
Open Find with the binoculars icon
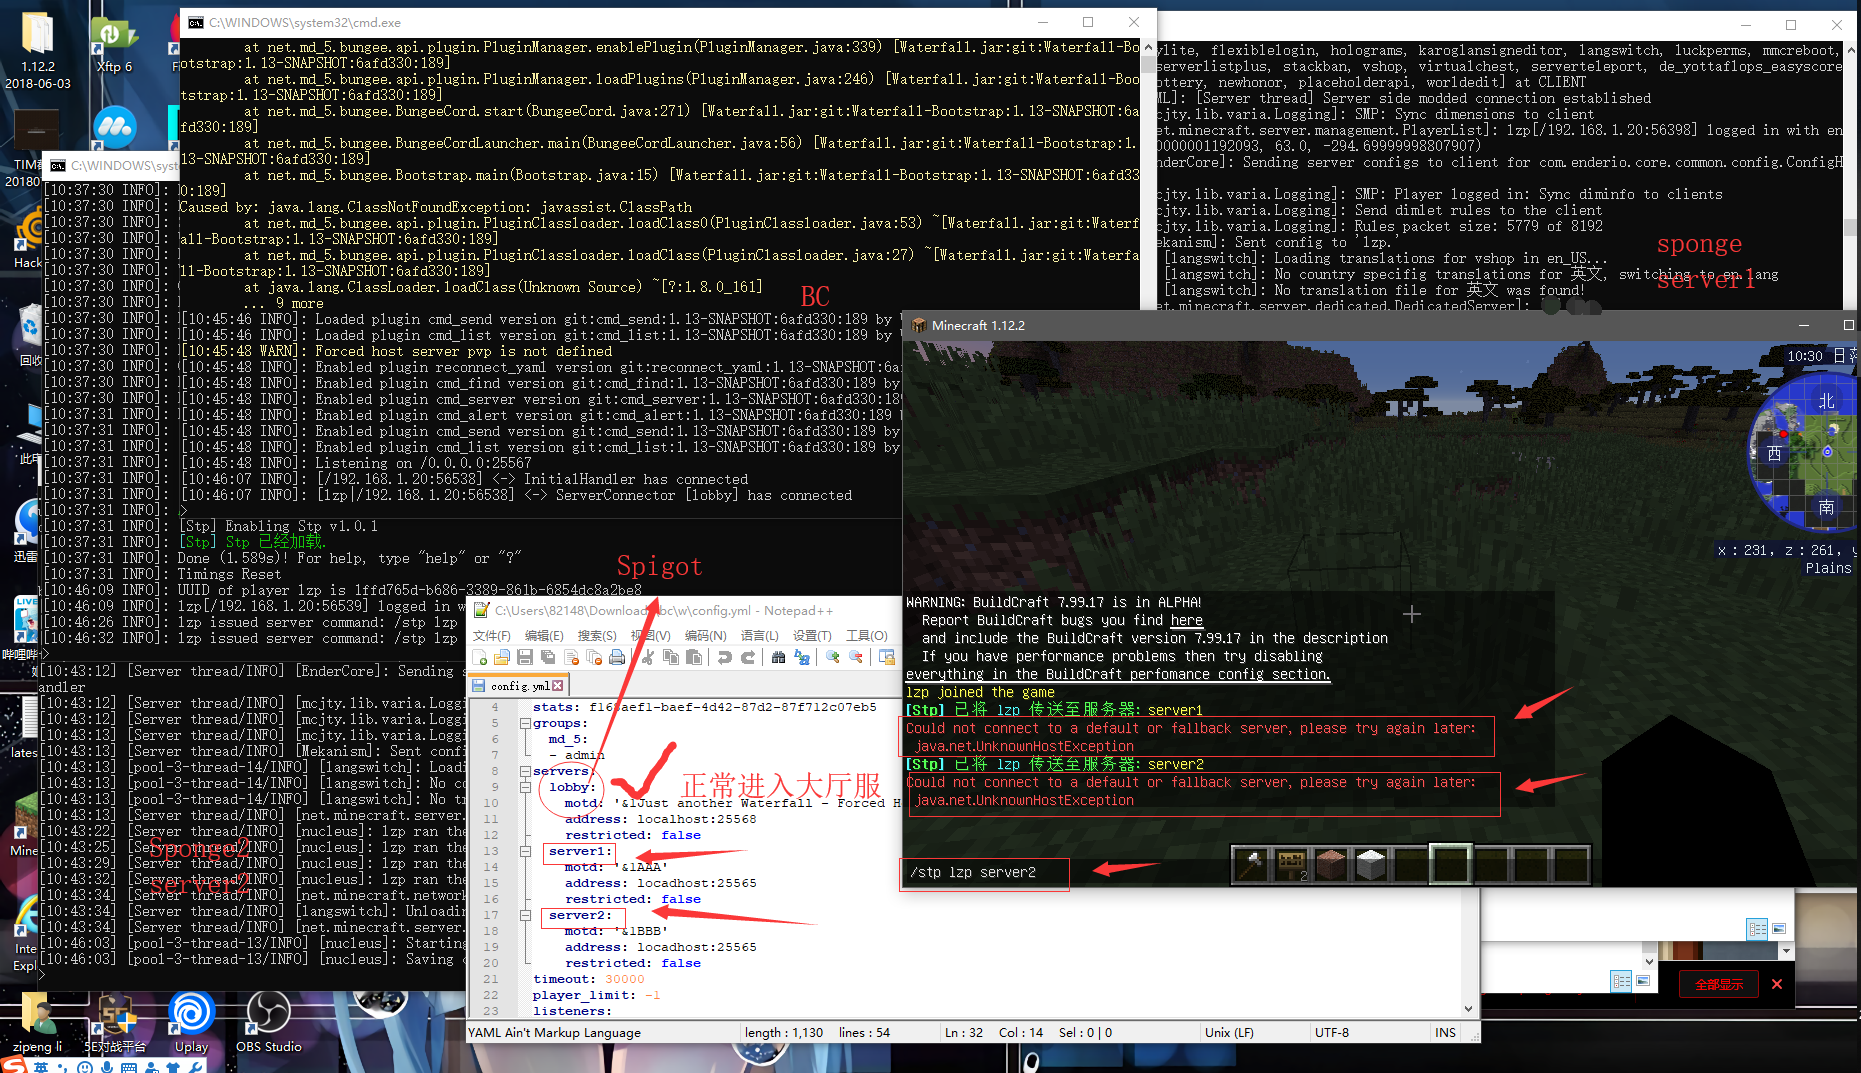point(778,657)
